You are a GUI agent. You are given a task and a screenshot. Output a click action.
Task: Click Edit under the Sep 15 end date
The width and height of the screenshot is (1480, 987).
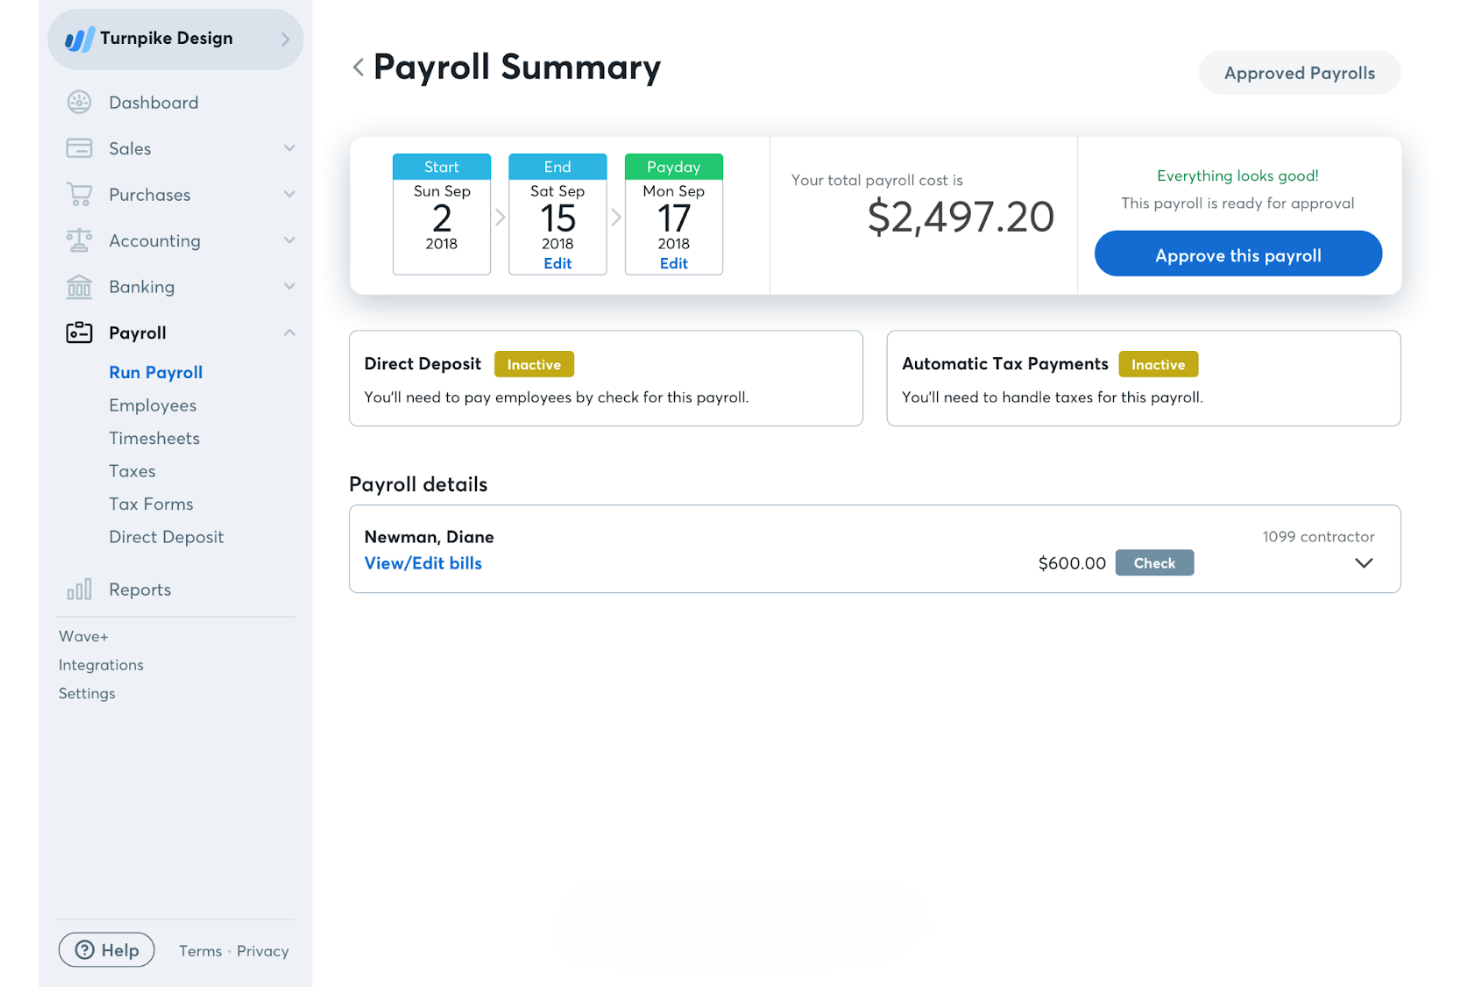pos(557,263)
